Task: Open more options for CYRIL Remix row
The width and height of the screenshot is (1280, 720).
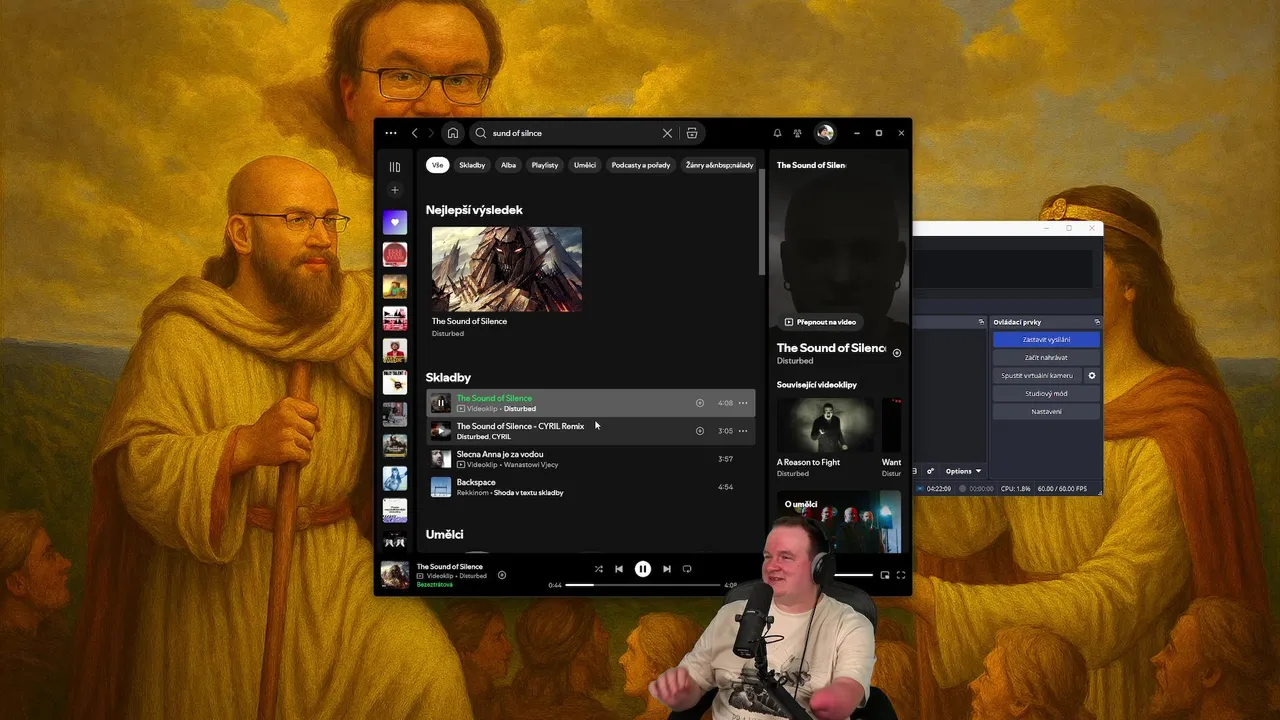Action: [743, 431]
